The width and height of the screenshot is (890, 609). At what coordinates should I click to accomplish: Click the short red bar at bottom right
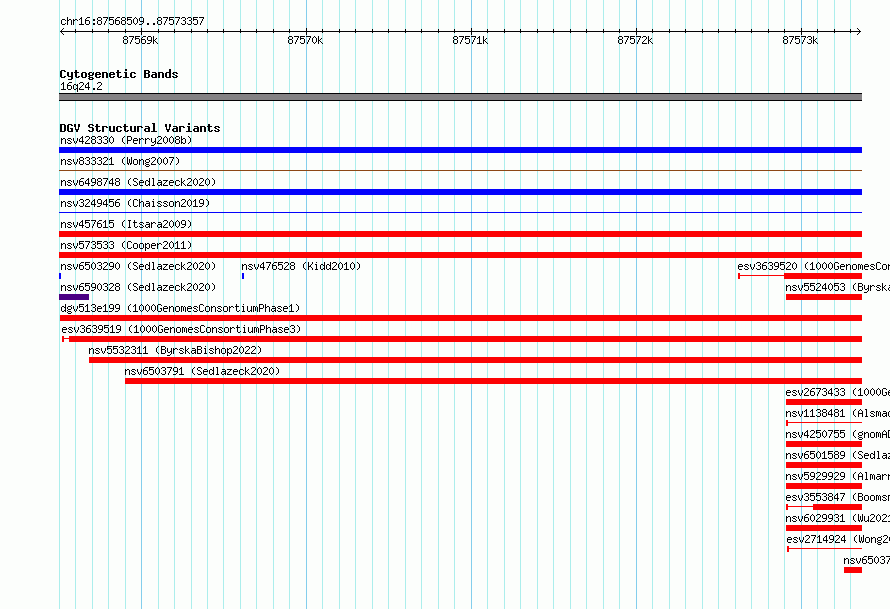click(853, 570)
